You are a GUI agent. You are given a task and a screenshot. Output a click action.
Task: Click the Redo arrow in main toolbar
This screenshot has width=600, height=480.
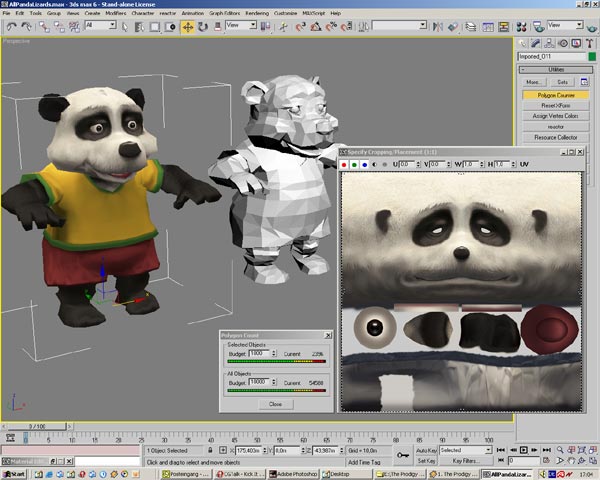coord(26,26)
